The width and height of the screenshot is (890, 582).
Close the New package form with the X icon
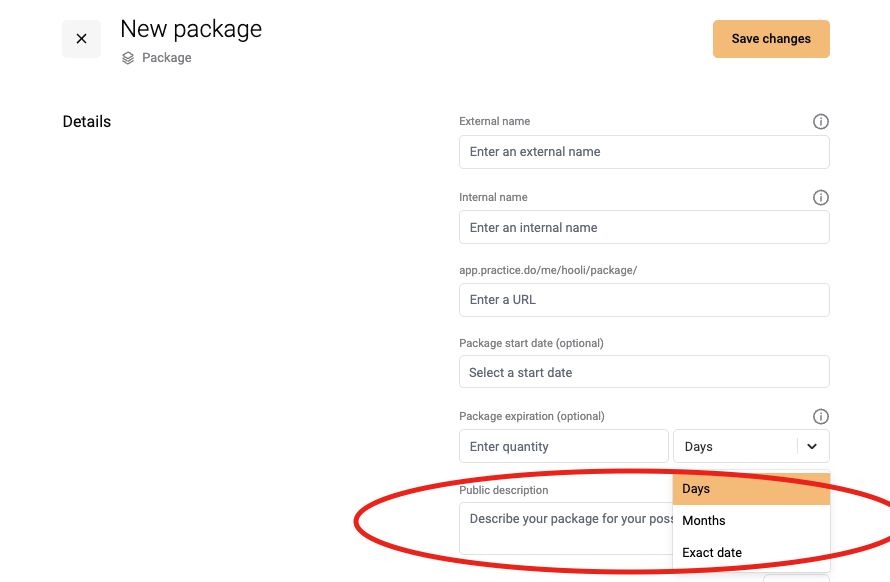pyautogui.click(x=81, y=39)
